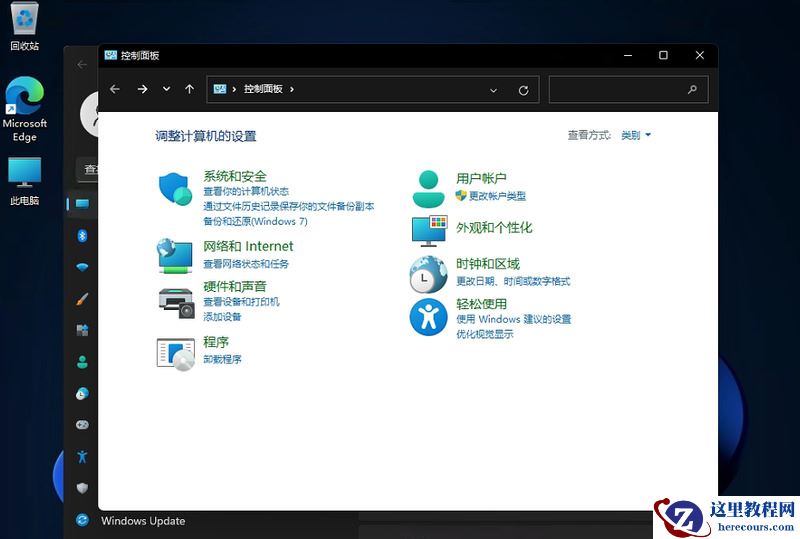Select Accessibility icon in Settings sidebar
800x539 pixels.
click(x=82, y=456)
